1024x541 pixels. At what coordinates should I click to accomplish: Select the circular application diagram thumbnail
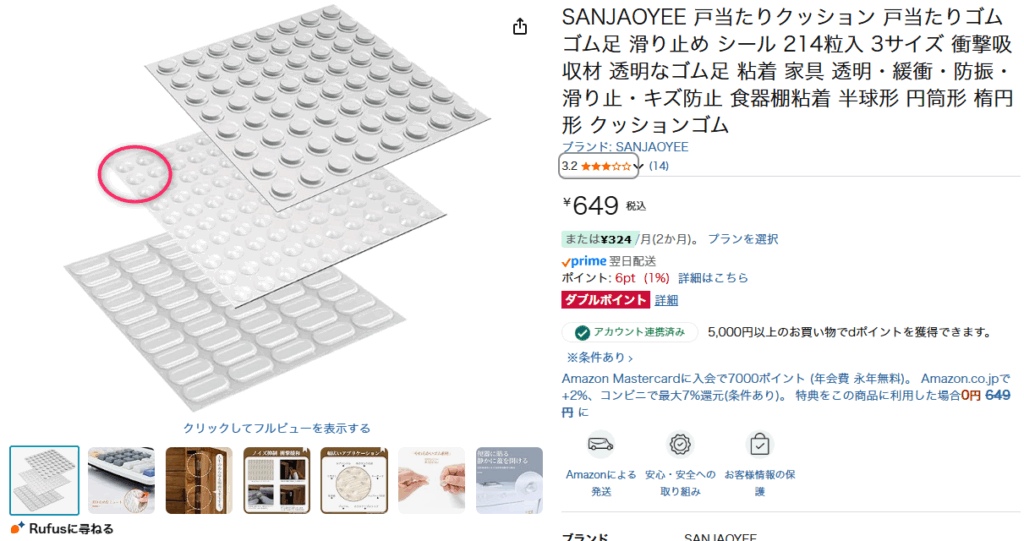(x=354, y=480)
